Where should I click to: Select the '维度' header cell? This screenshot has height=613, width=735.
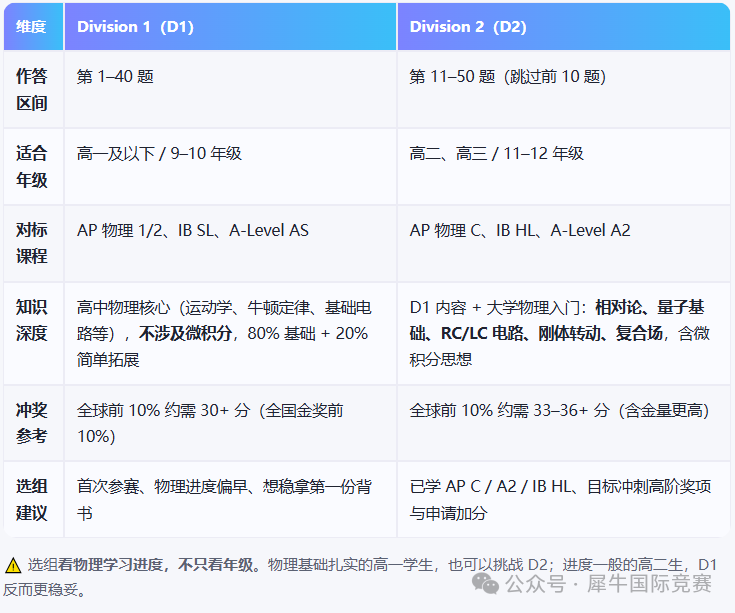click(x=33, y=26)
